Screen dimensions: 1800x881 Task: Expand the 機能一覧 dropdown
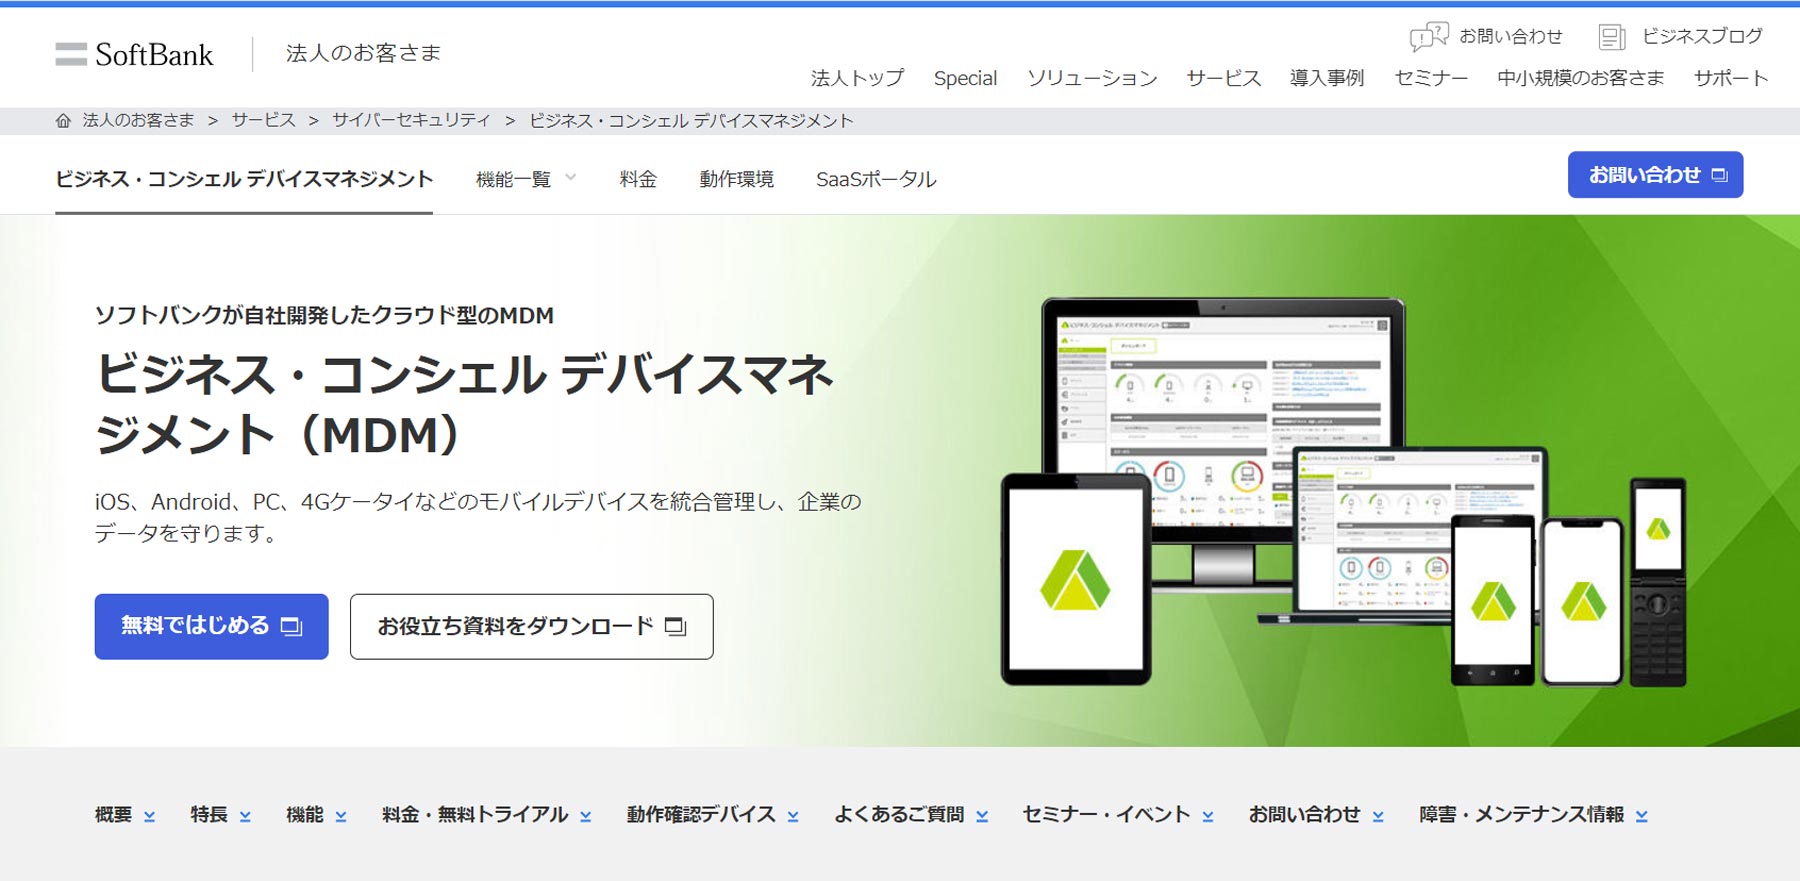point(526,179)
